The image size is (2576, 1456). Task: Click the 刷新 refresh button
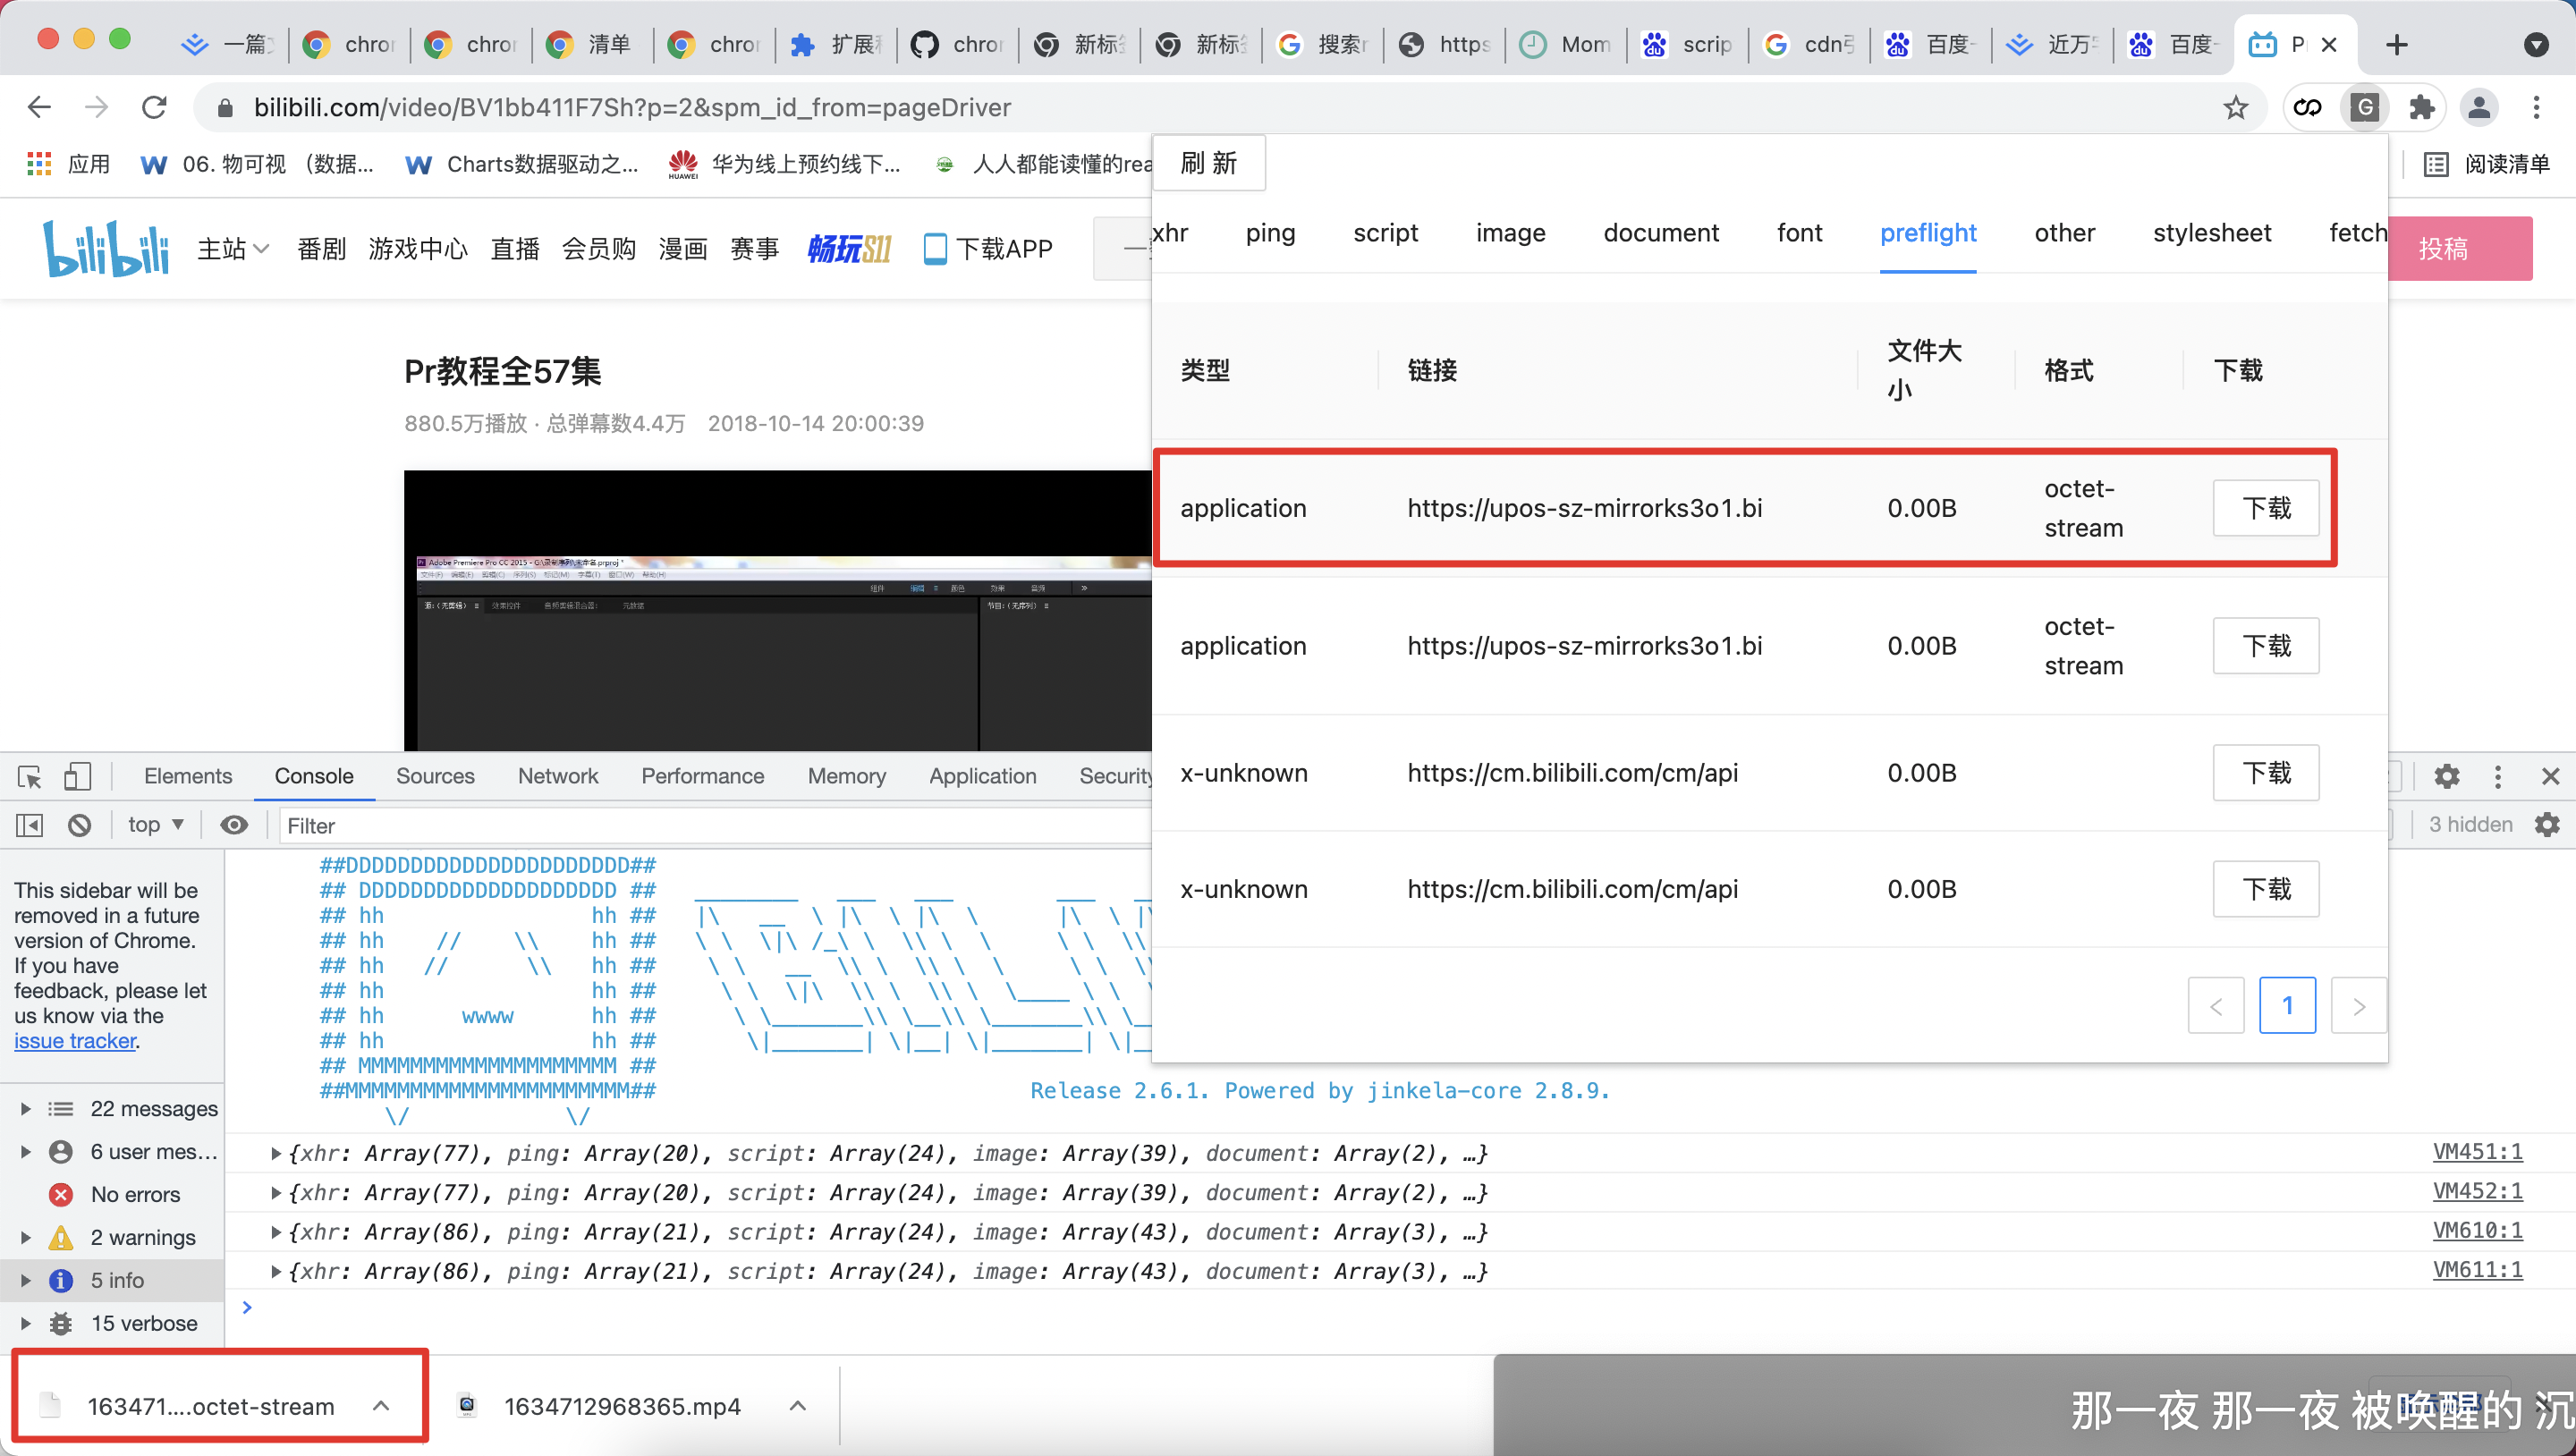[x=1208, y=163]
